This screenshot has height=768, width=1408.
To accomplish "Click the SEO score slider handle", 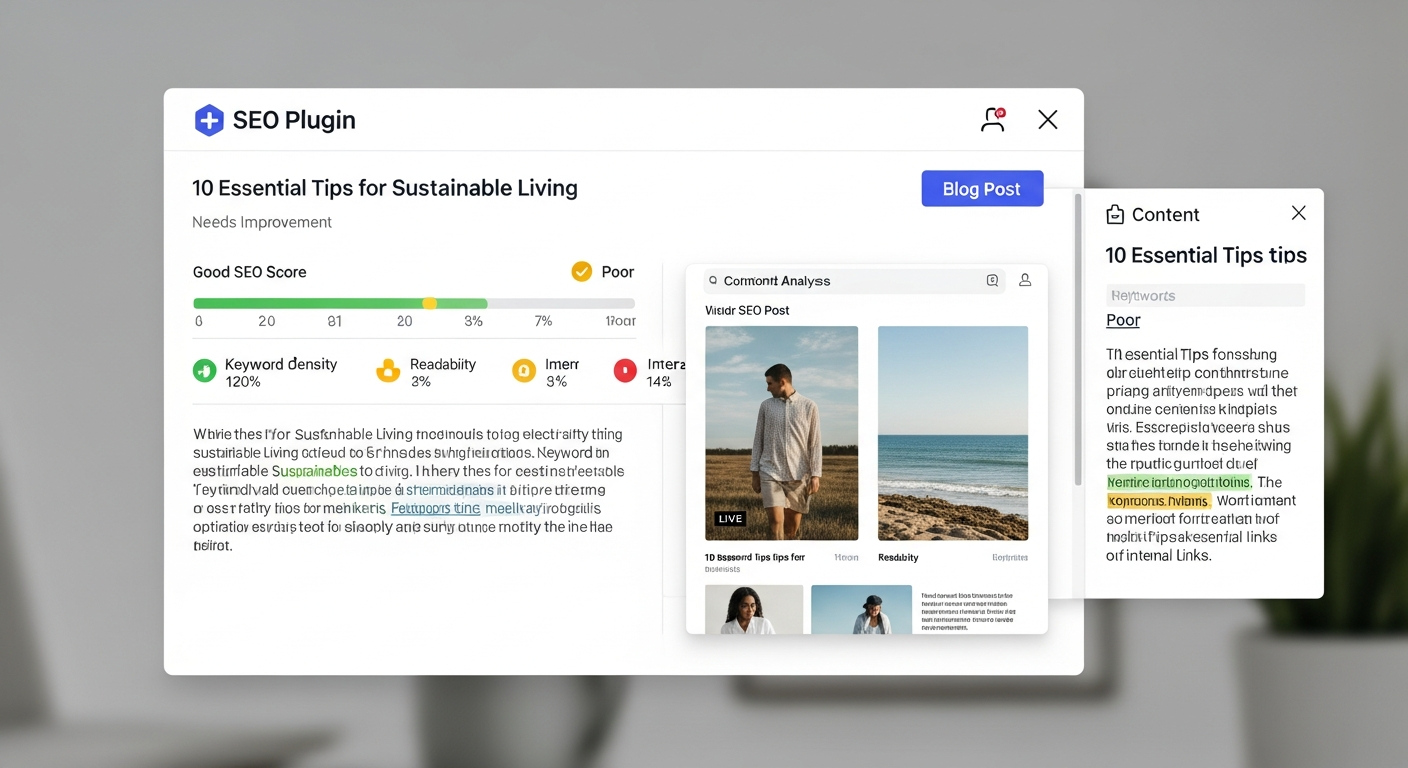I will click(x=430, y=302).
